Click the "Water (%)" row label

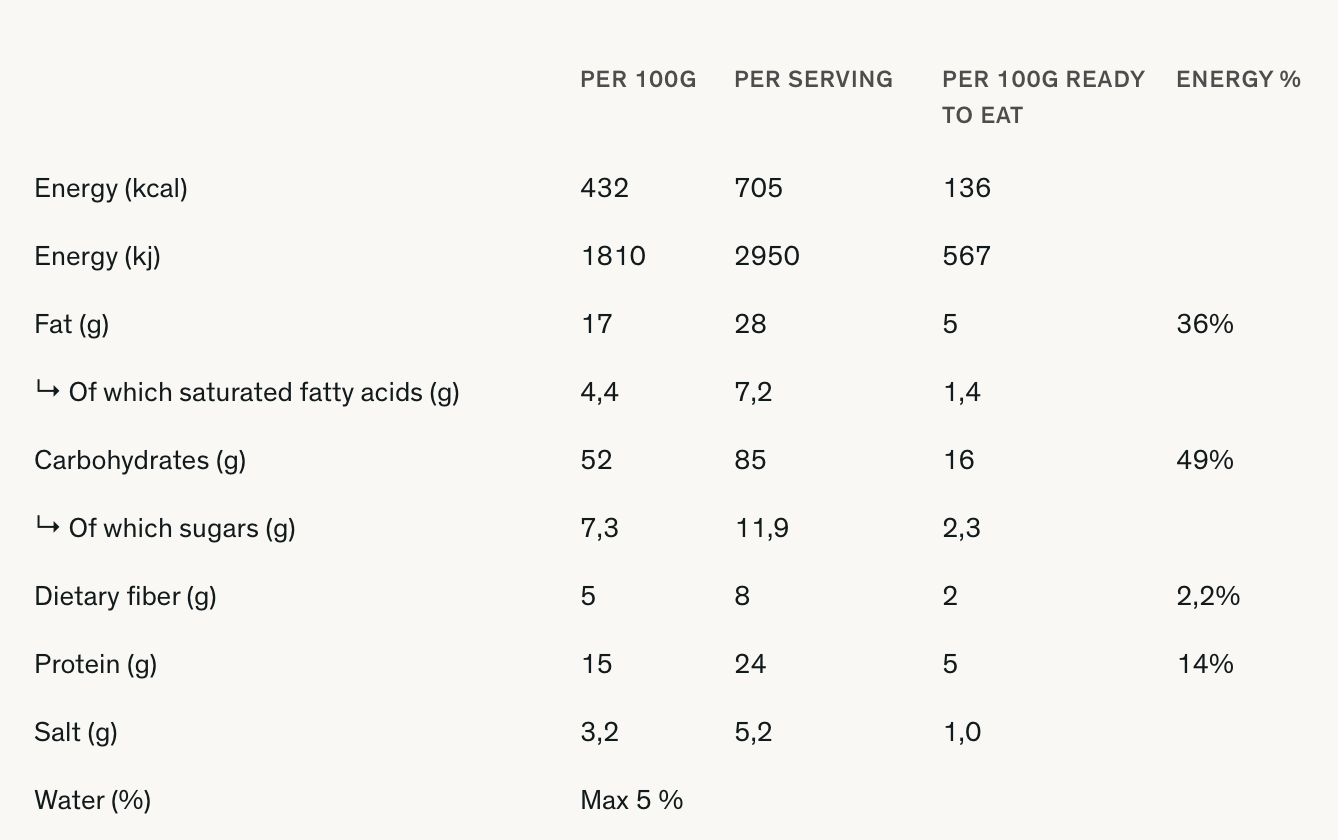click(92, 800)
